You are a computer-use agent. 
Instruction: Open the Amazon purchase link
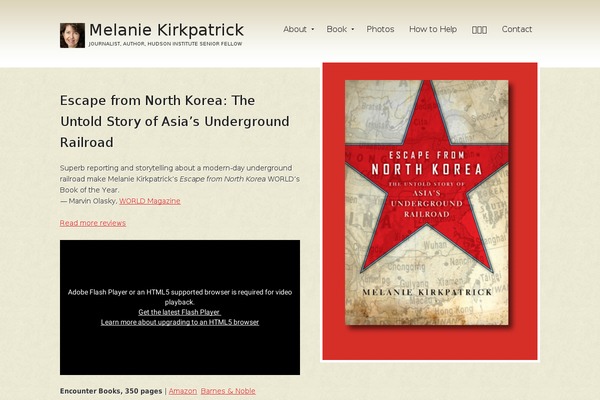(x=183, y=391)
